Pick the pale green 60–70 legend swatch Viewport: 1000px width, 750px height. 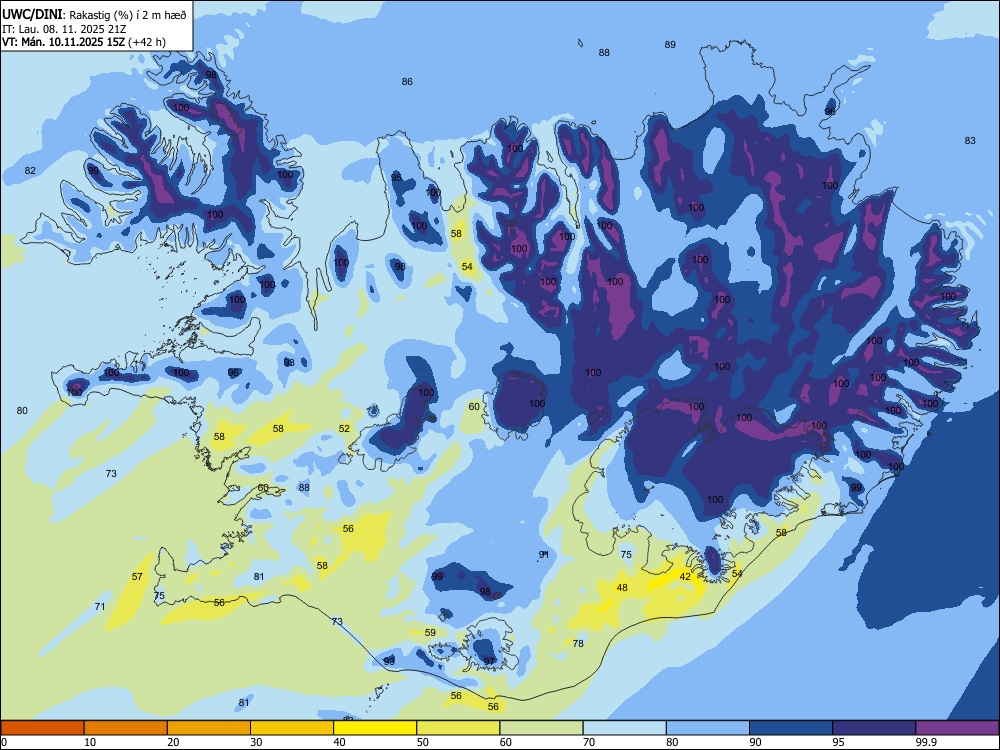pos(541,728)
